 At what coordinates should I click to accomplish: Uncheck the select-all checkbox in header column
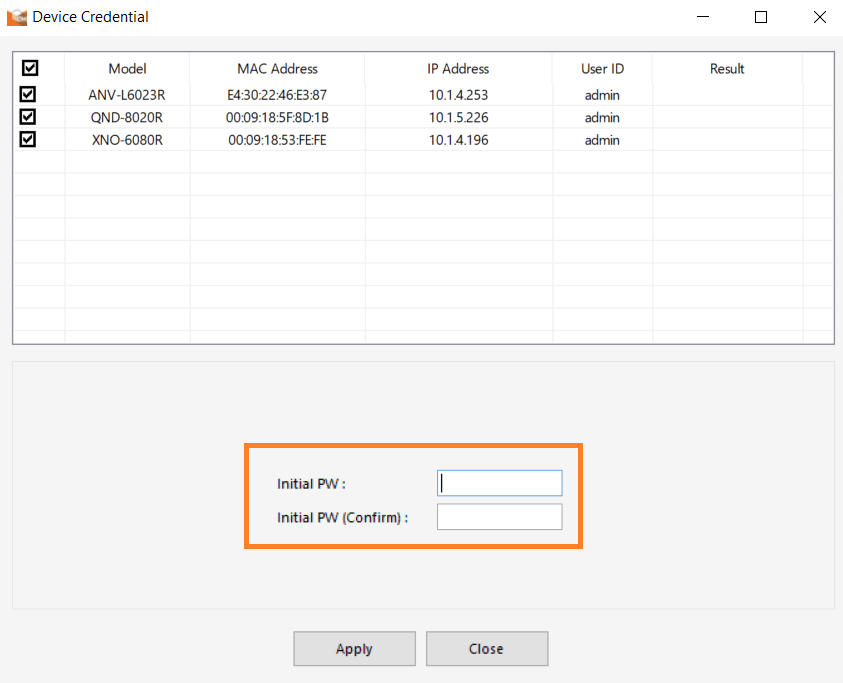29,67
